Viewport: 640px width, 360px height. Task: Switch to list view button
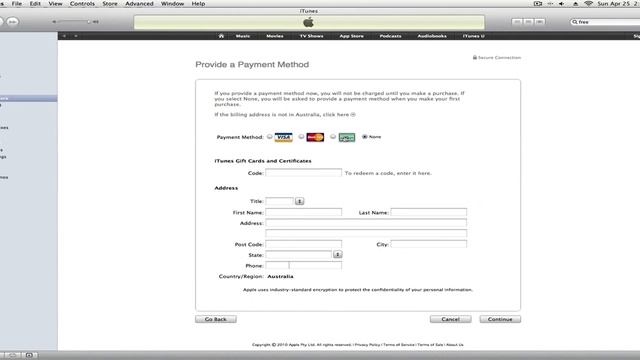517,22
